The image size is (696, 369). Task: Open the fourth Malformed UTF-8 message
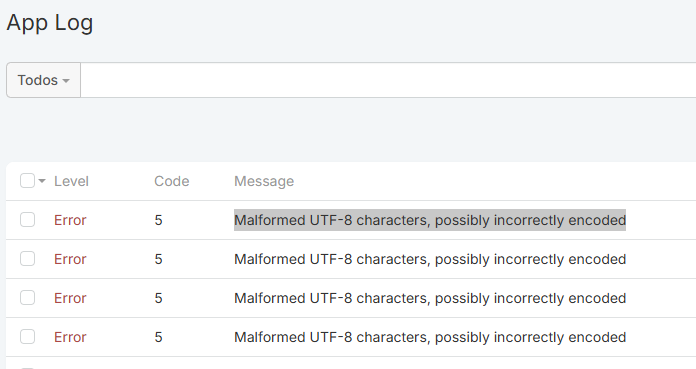(x=430, y=337)
